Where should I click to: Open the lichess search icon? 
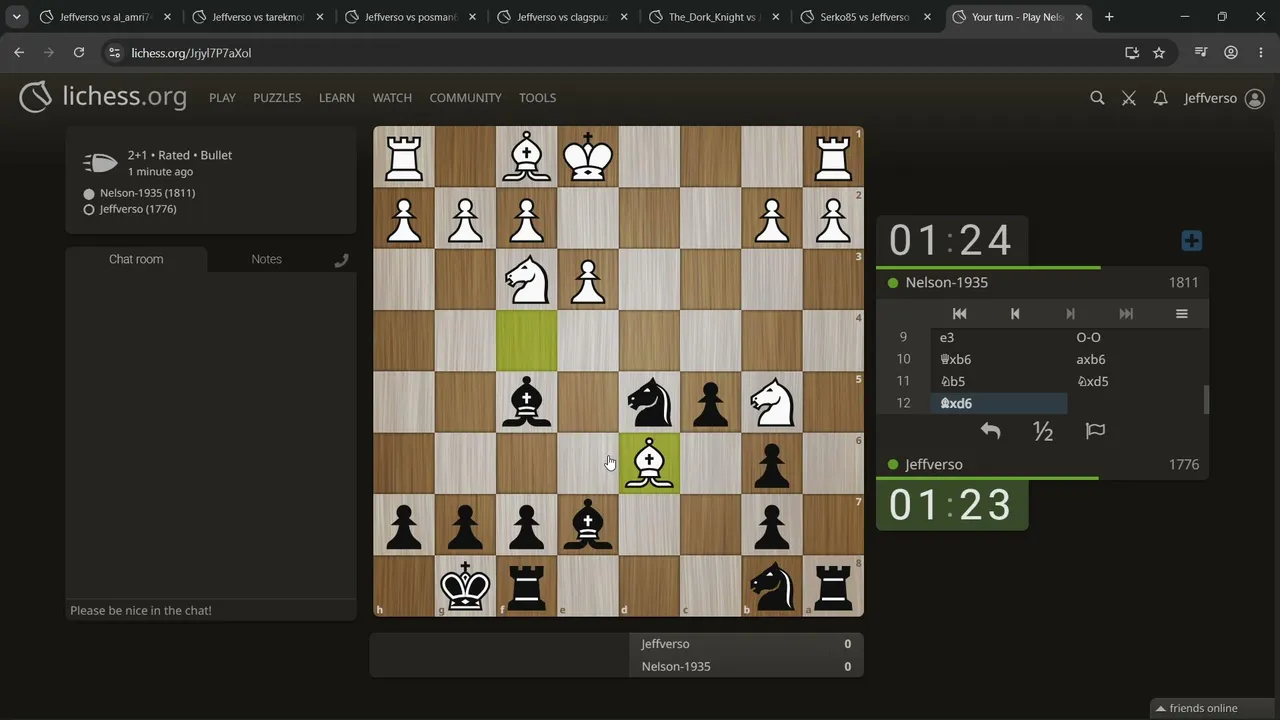tap(1097, 98)
